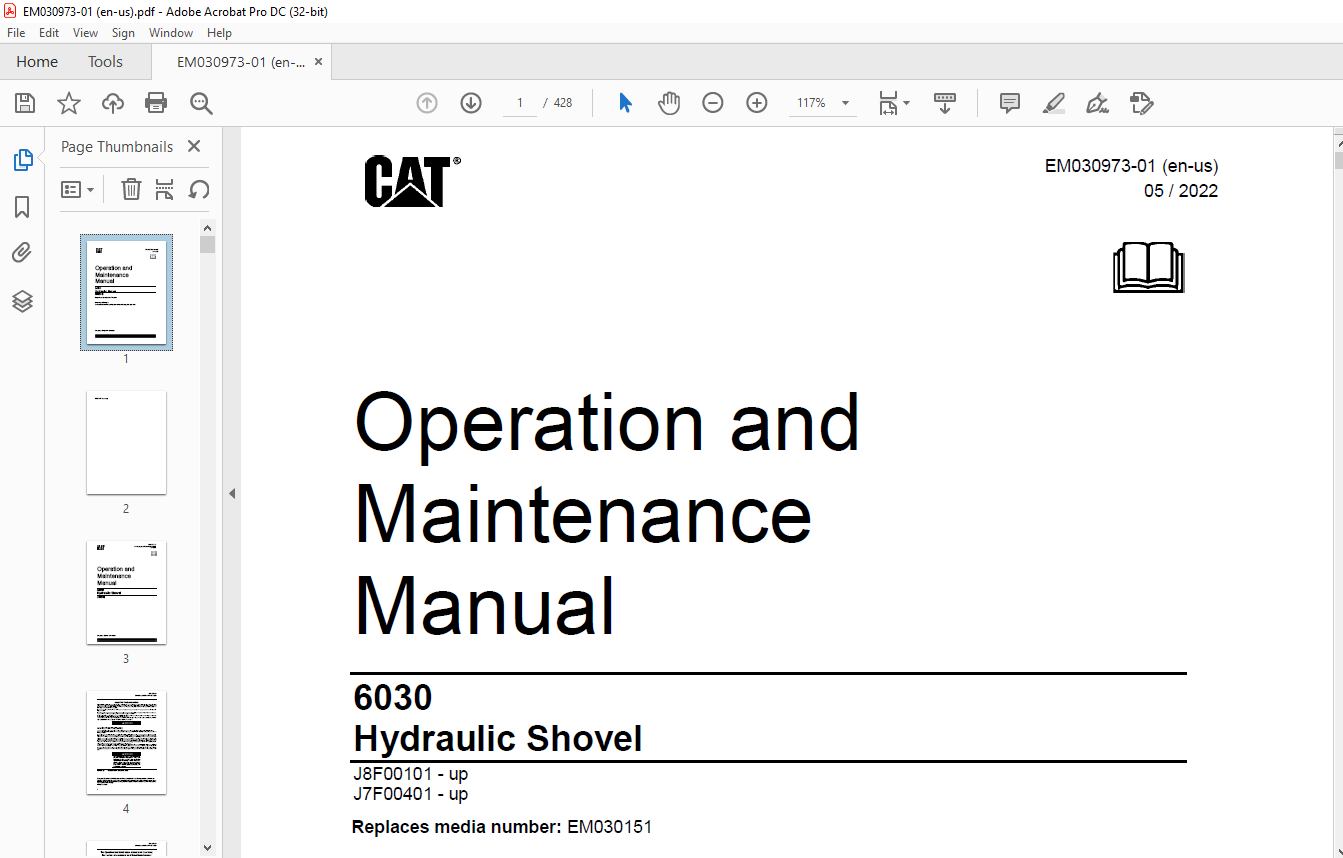Close the Page Thumbnails panel

(x=194, y=146)
